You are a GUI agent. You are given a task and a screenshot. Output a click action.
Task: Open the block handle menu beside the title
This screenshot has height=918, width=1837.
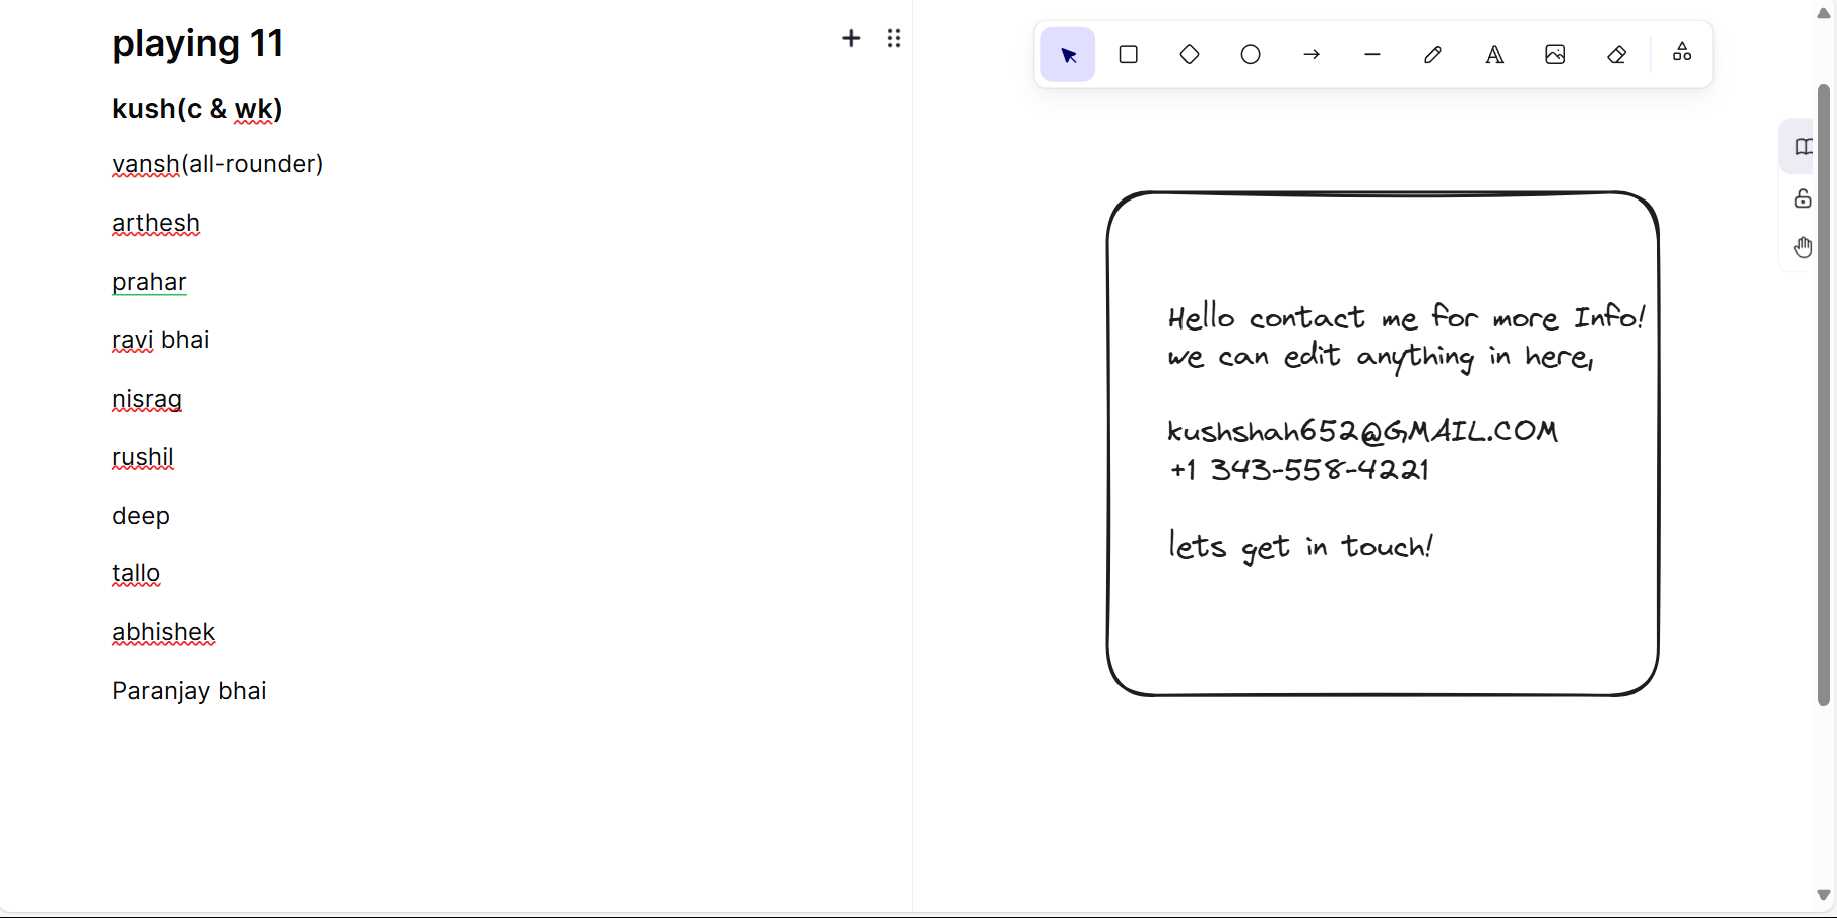tap(894, 38)
